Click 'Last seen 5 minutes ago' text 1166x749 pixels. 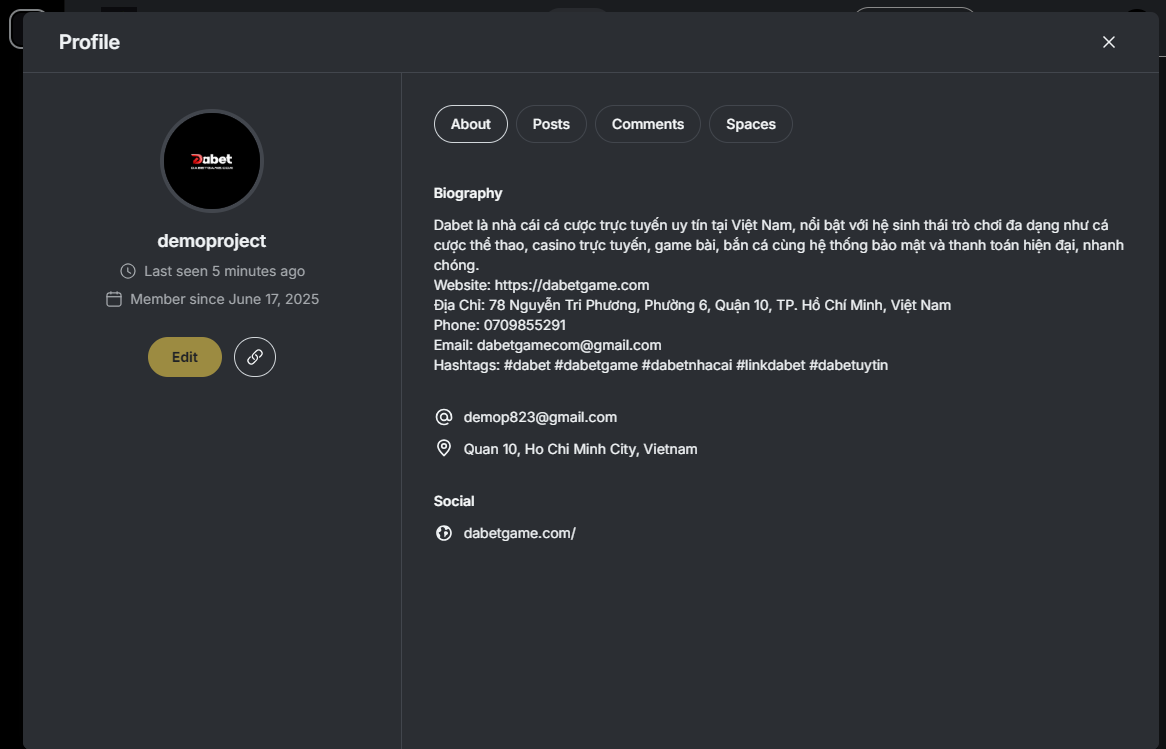pos(225,271)
